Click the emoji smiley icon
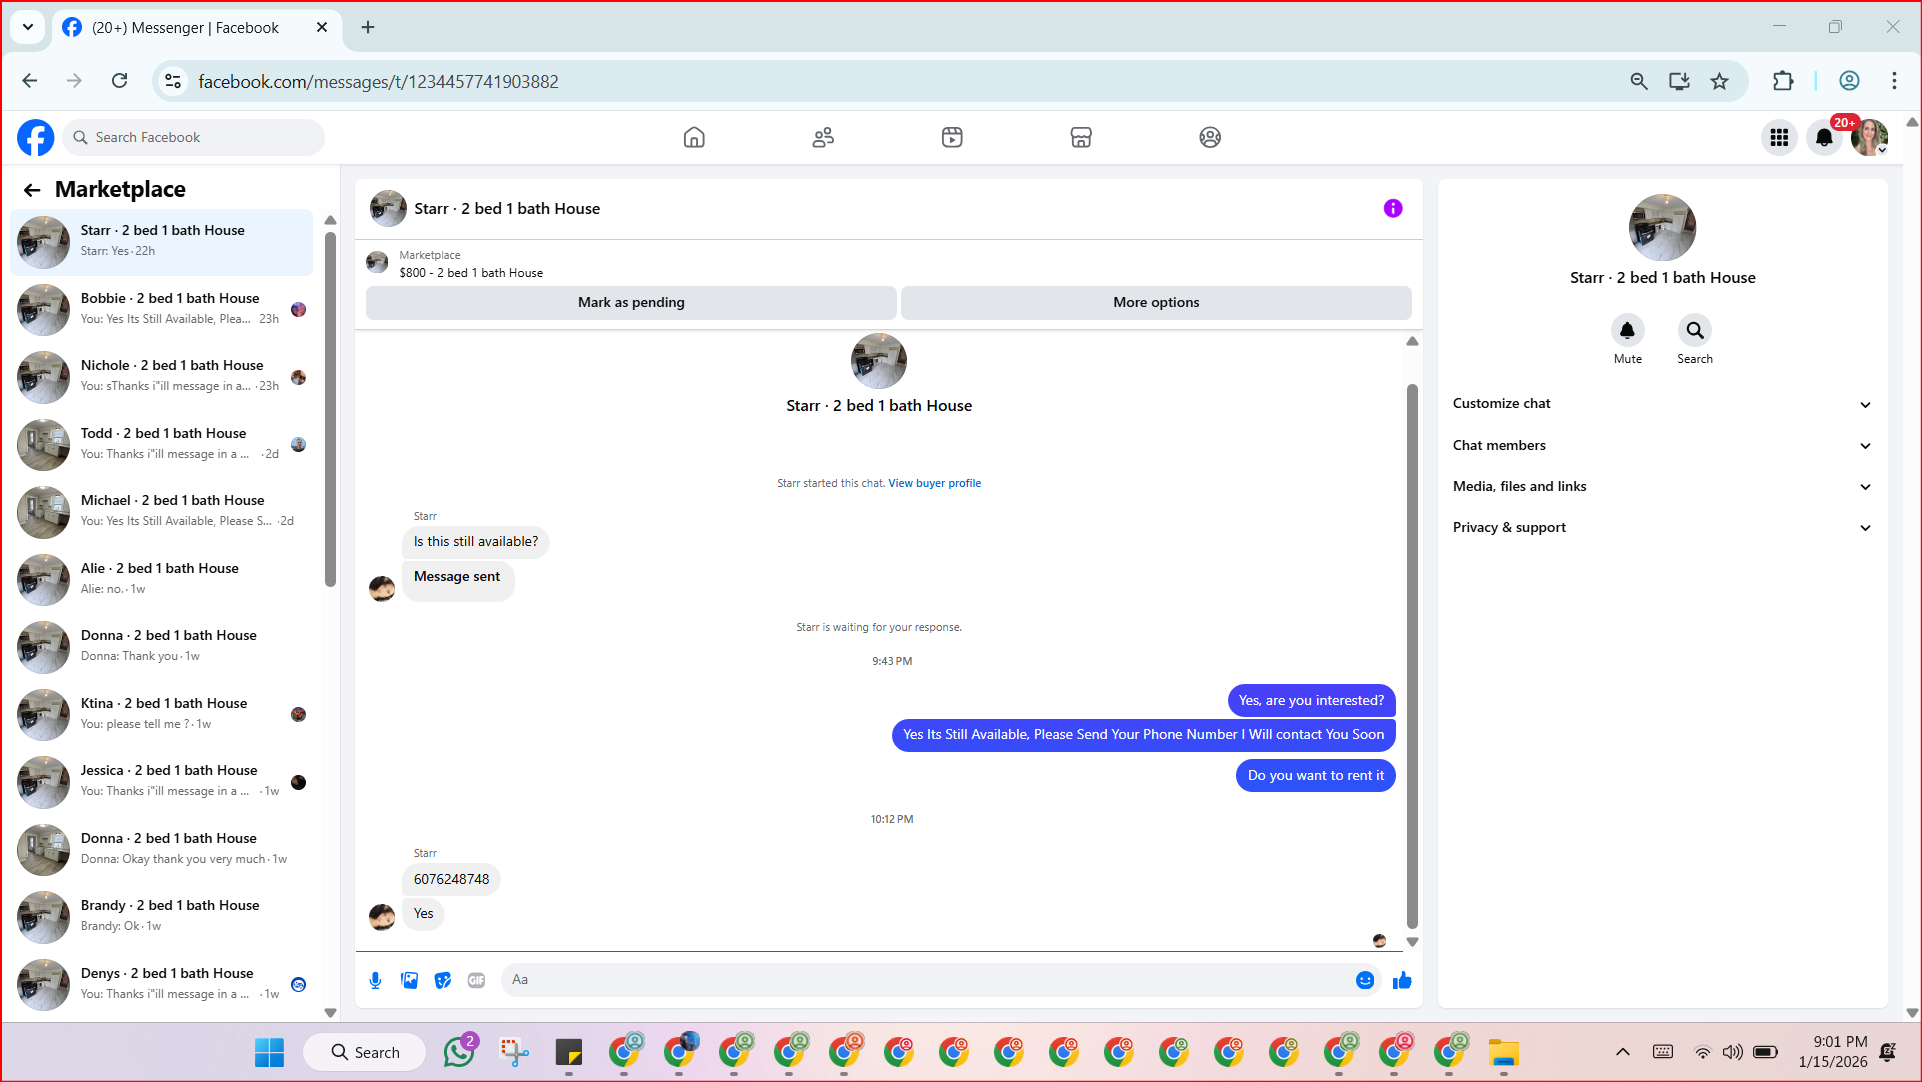 [1364, 980]
